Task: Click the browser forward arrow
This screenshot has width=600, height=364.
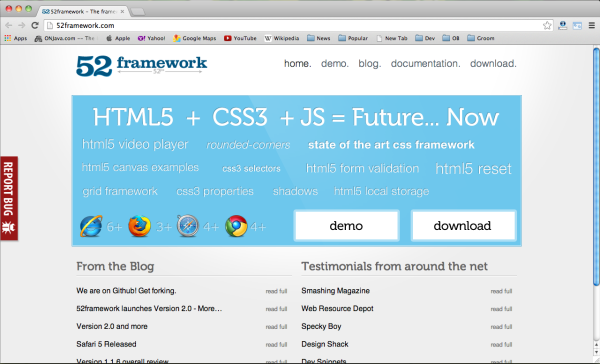Action: click(x=21, y=25)
